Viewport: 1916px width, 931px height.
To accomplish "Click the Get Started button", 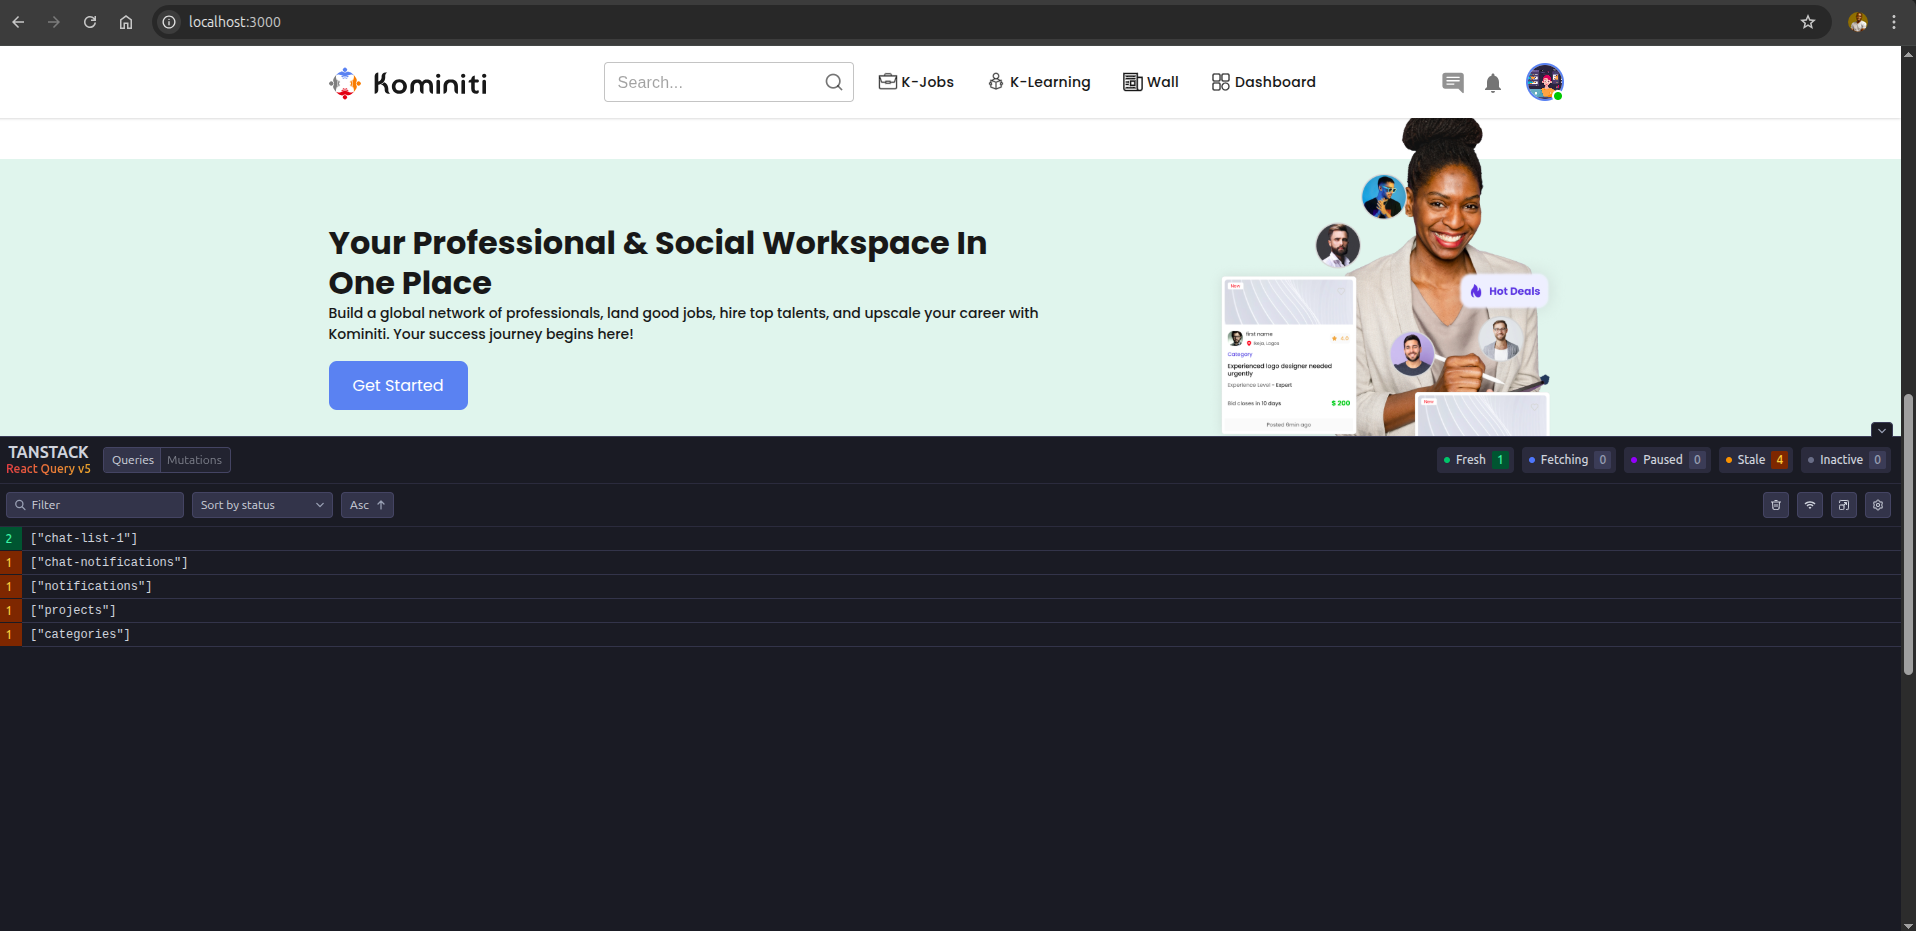I will pyautogui.click(x=398, y=385).
